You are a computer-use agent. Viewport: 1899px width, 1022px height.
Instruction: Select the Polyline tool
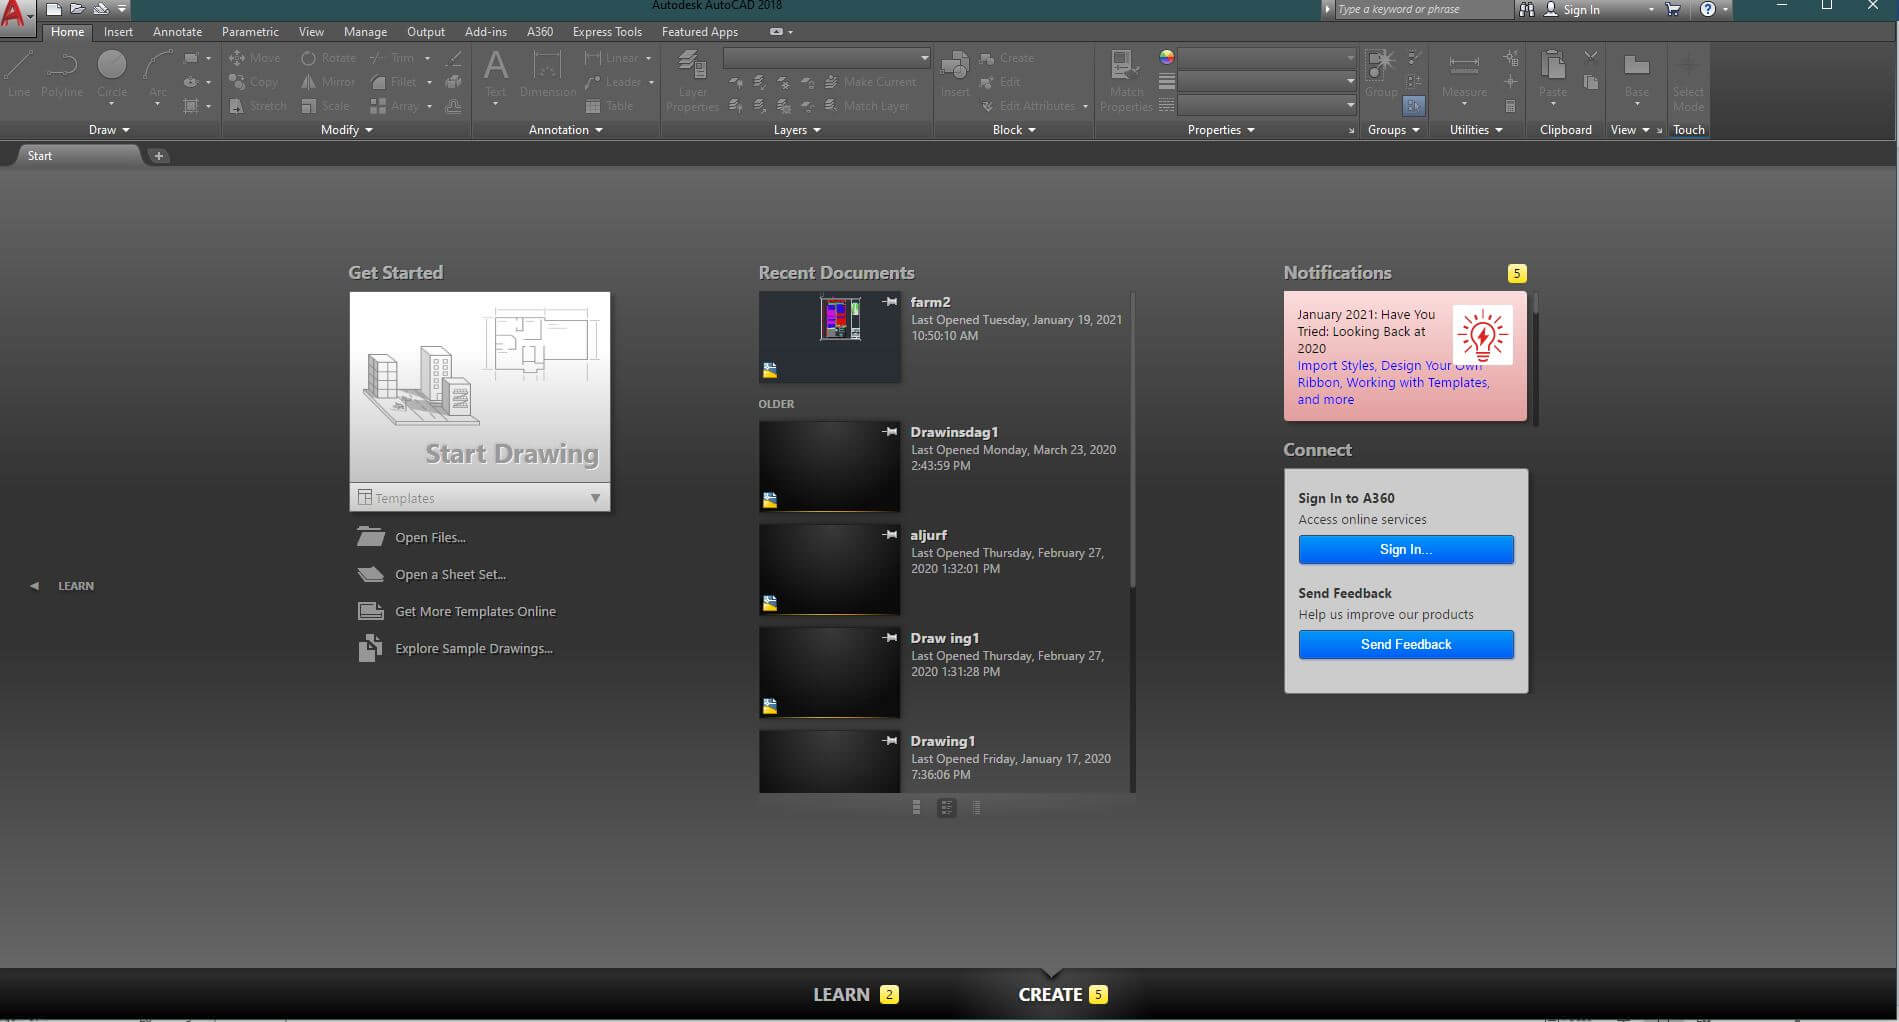62,75
